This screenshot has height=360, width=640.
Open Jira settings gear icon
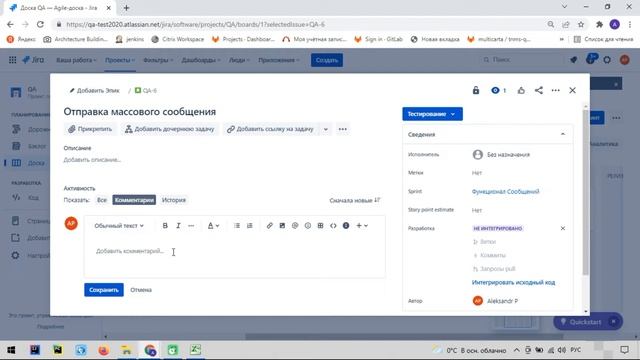click(607, 60)
